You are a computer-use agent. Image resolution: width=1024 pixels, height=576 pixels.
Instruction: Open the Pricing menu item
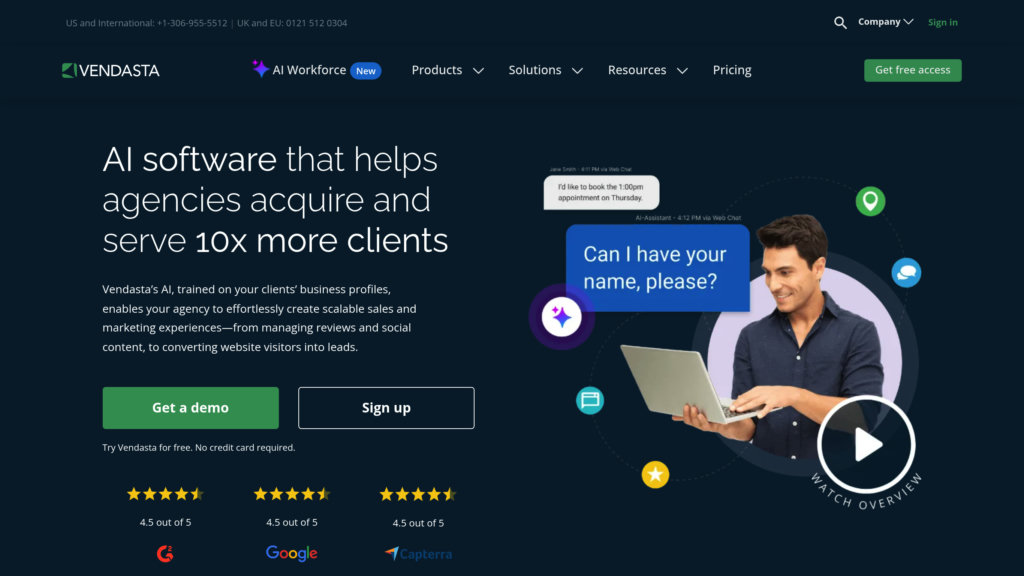pos(731,70)
